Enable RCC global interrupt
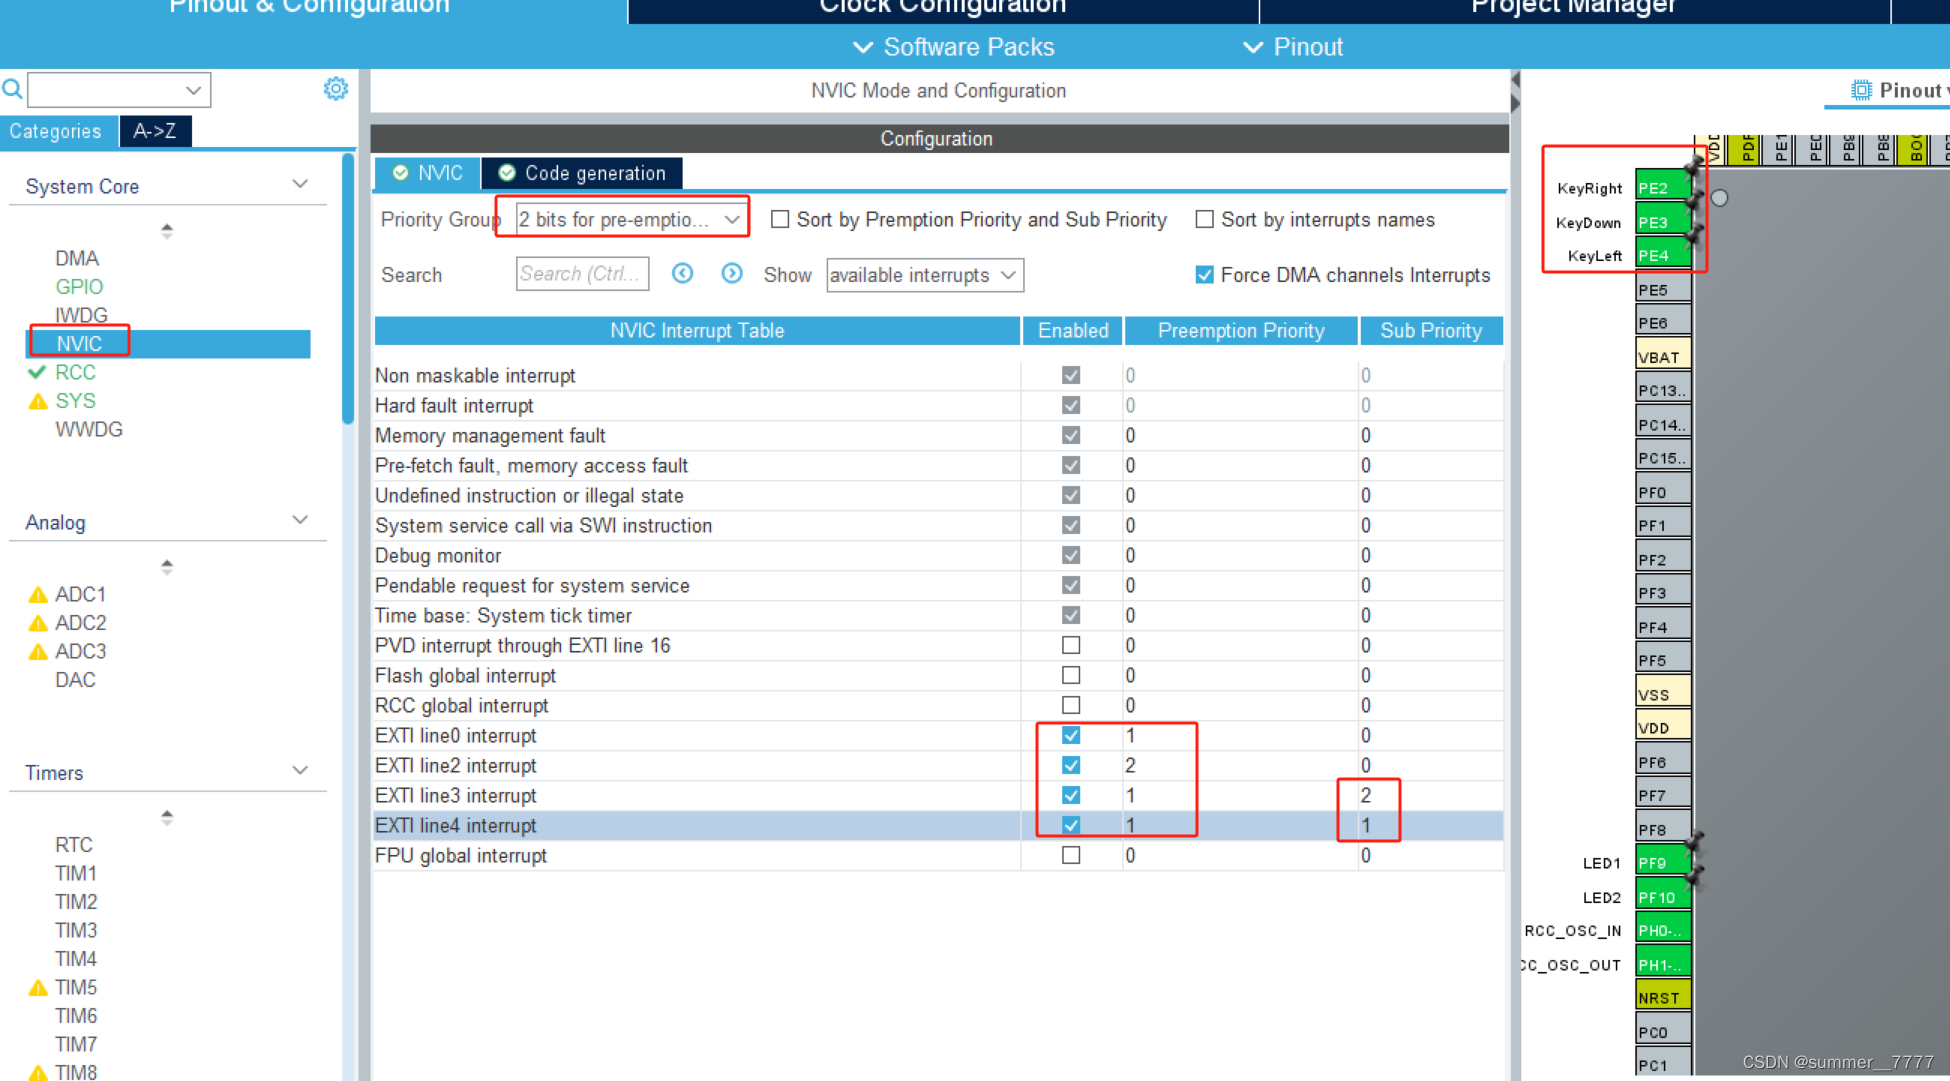 [x=1071, y=705]
